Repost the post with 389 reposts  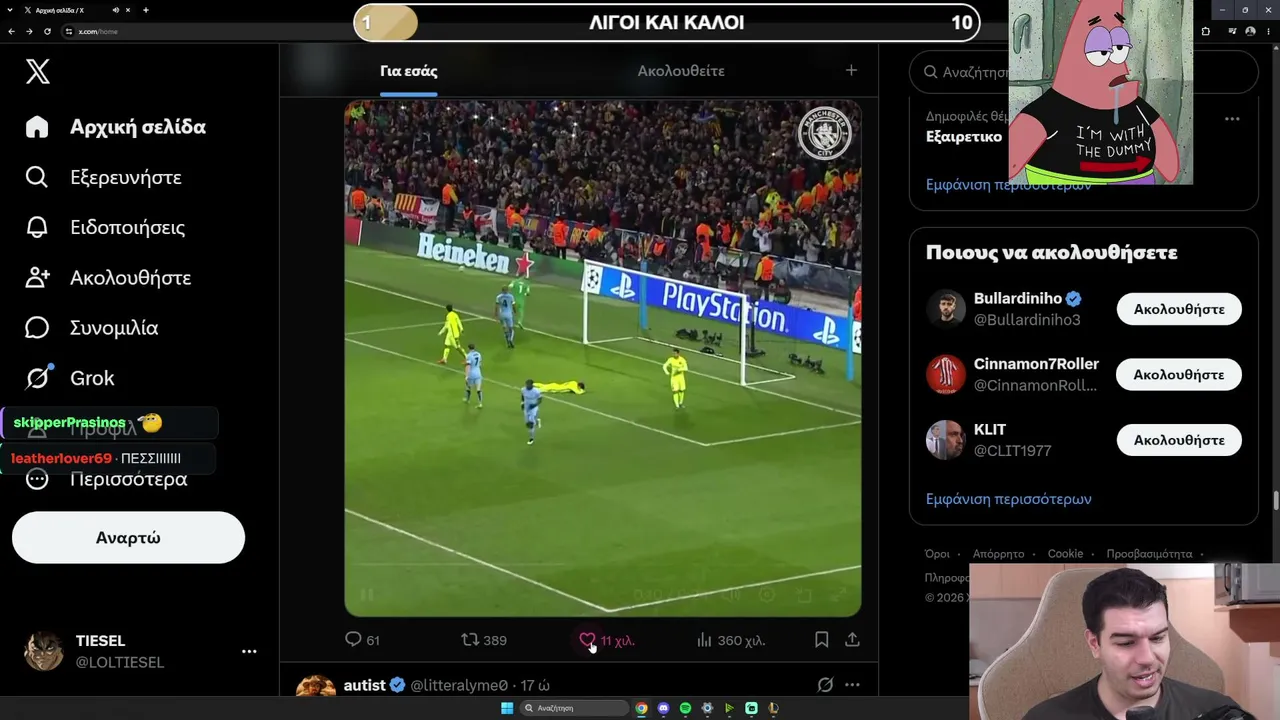pyautogui.click(x=484, y=640)
